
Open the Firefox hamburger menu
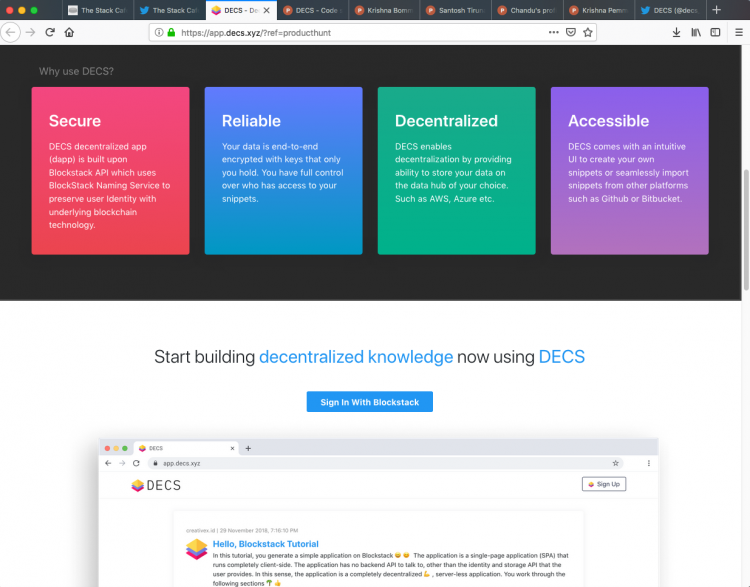(739, 33)
